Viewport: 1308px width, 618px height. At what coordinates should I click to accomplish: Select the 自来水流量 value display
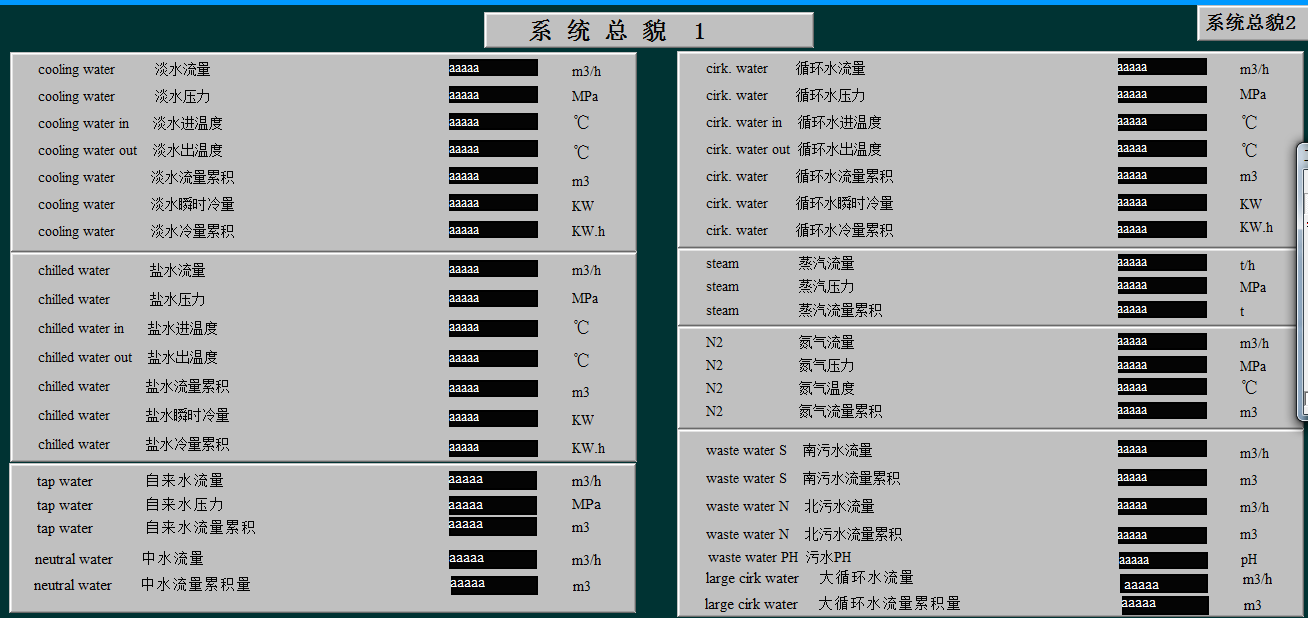[493, 480]
